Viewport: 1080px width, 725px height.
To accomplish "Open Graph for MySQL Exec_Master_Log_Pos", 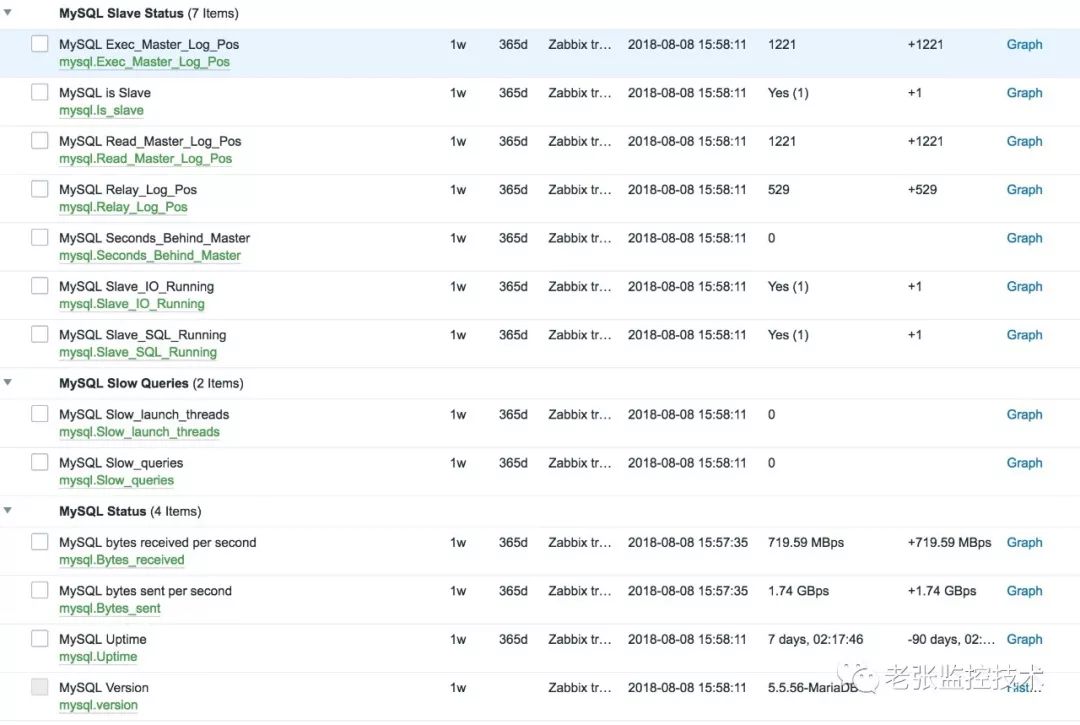I will tap(1024, 44).
